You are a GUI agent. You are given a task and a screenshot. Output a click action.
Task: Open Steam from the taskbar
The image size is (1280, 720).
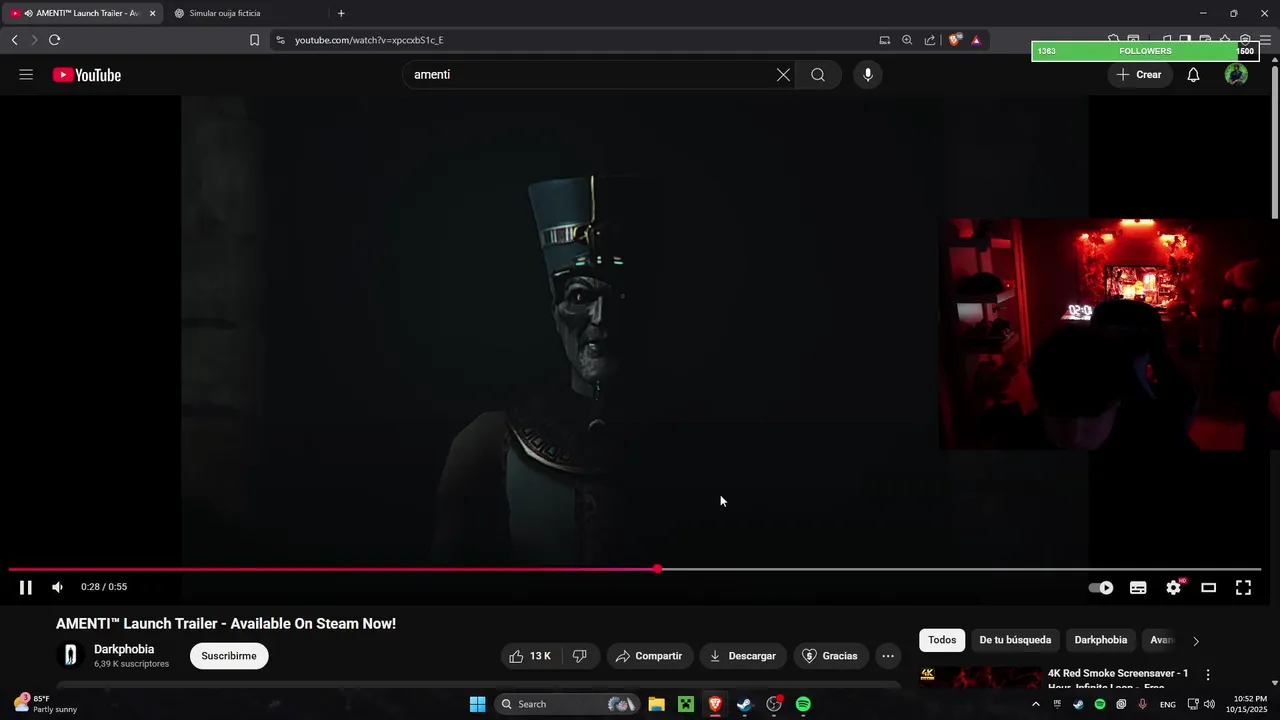coord(744,704)
